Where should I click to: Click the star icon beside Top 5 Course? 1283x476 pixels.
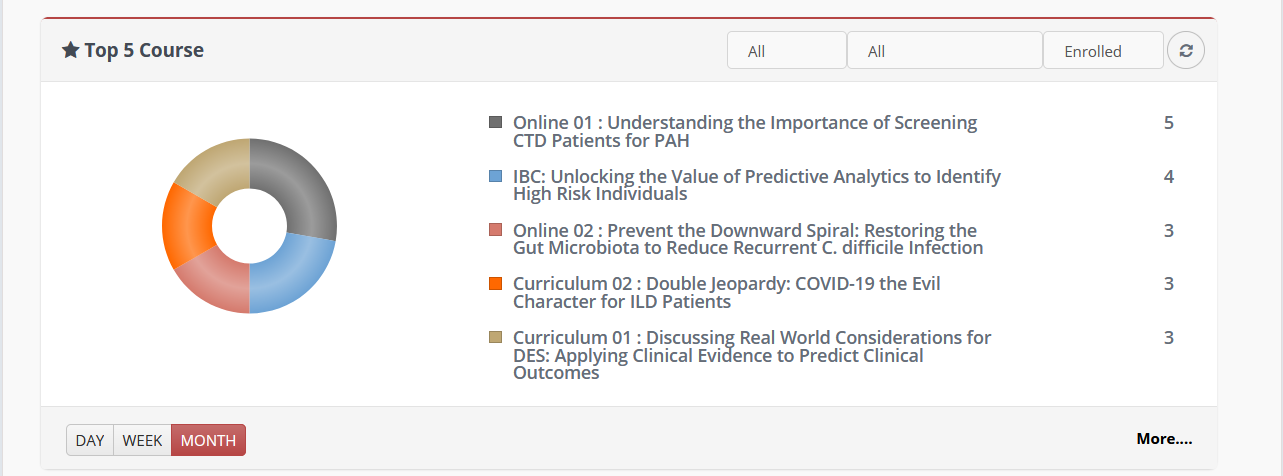(70, 50)
